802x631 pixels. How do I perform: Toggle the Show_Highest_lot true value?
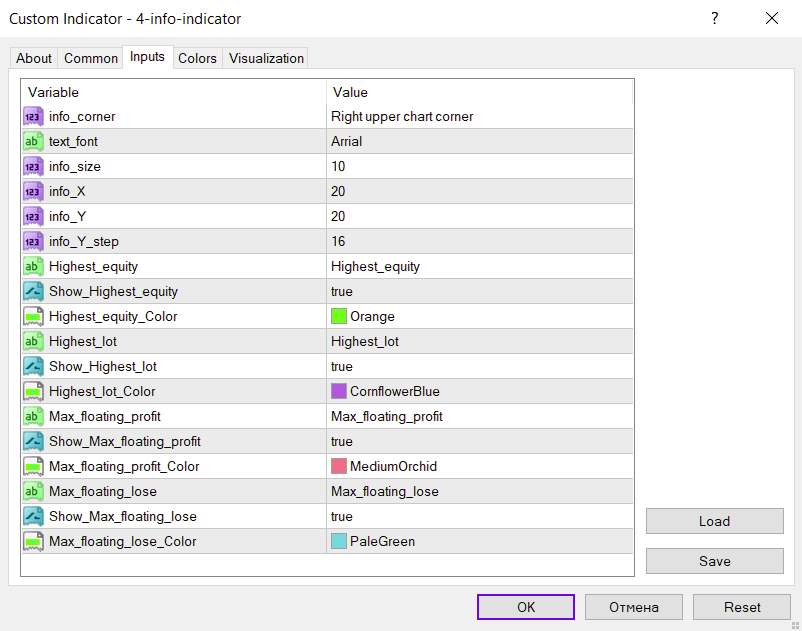480,366
